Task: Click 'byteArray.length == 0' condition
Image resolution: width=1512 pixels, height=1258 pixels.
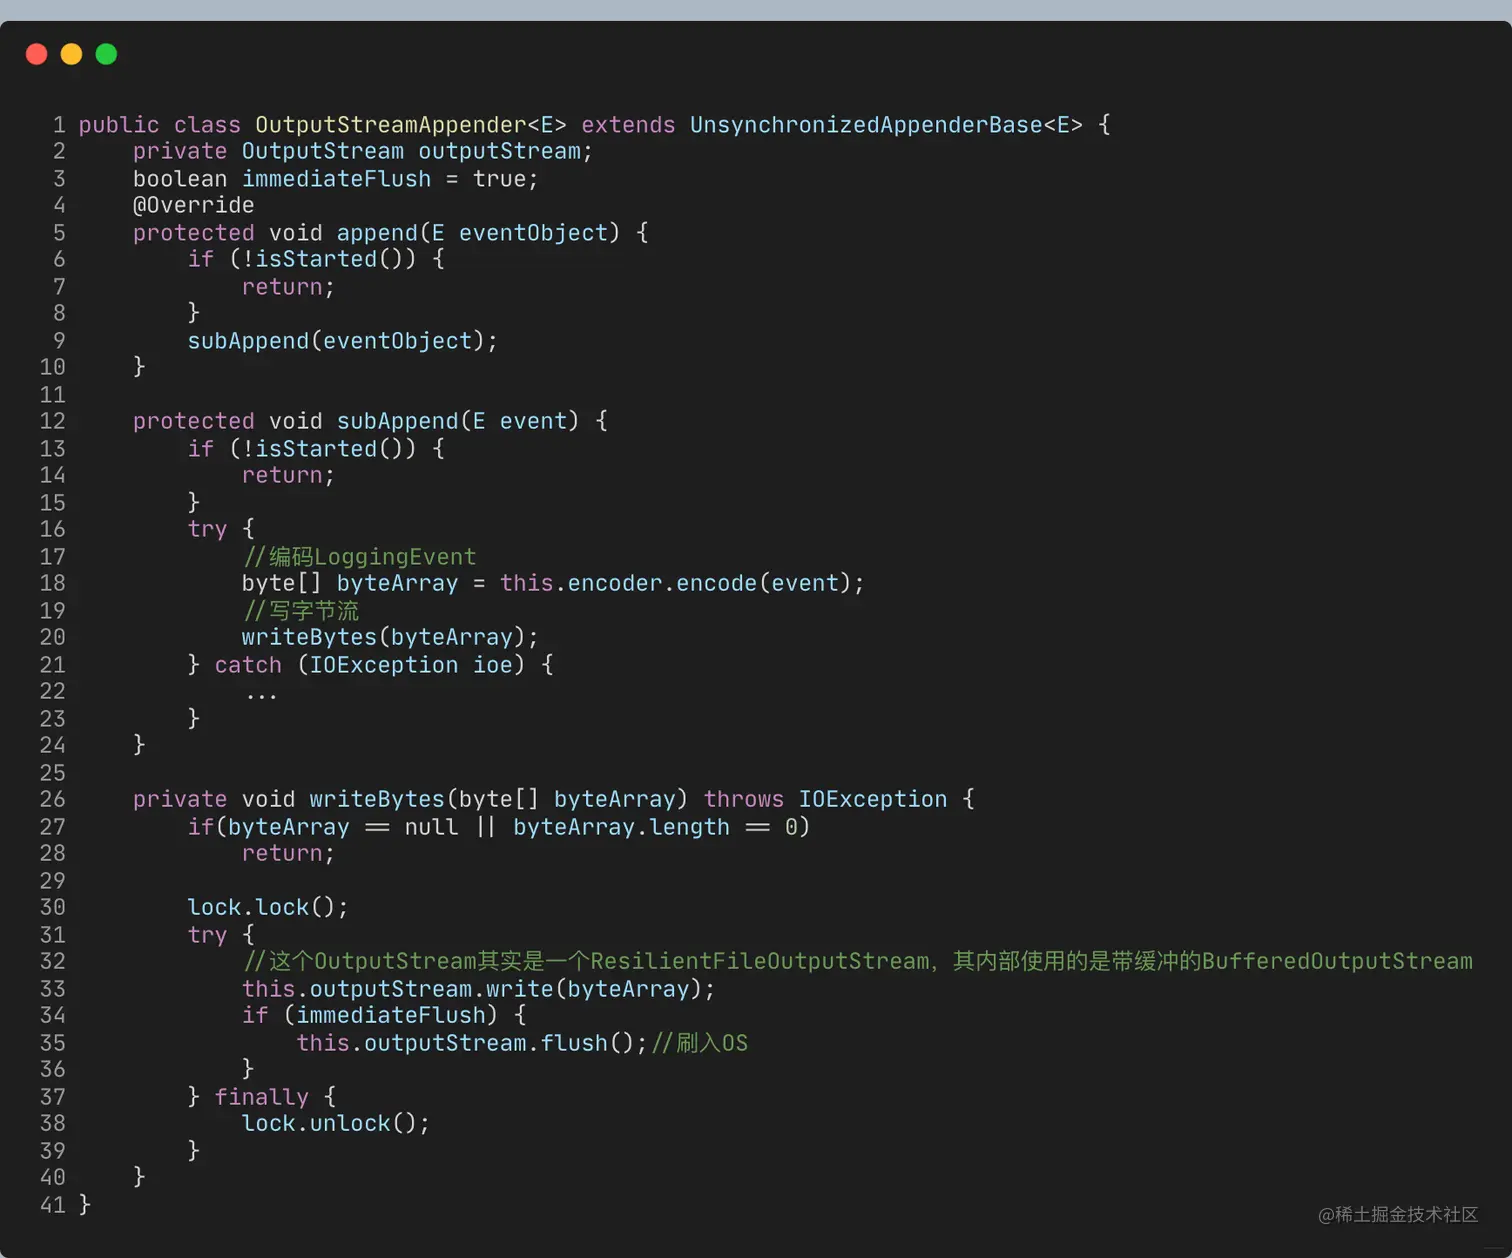Action: [655, 827]
